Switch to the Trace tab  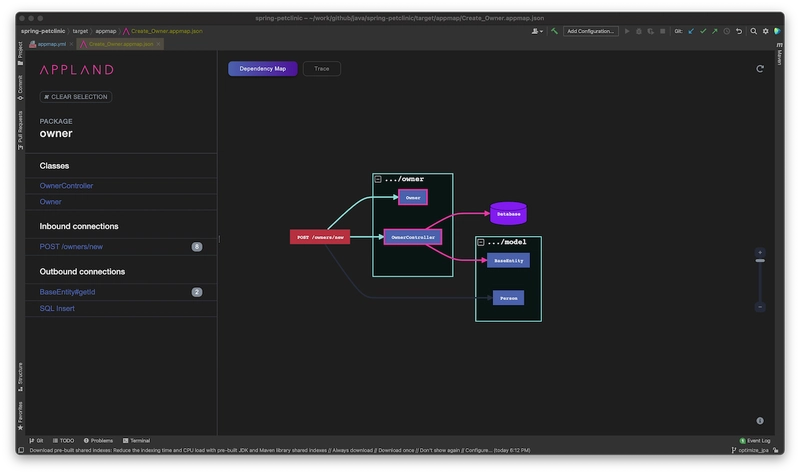[321, 69]
